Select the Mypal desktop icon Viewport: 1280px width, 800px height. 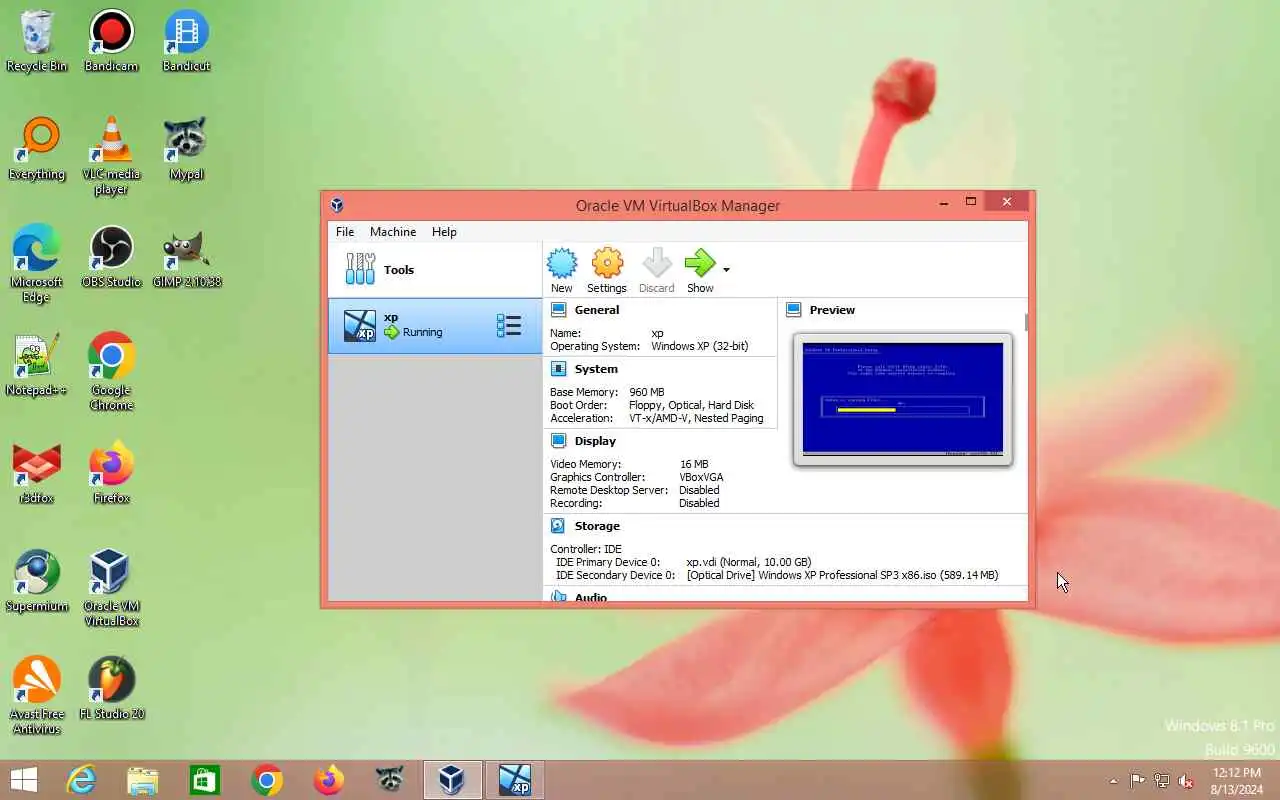[186, 149]
